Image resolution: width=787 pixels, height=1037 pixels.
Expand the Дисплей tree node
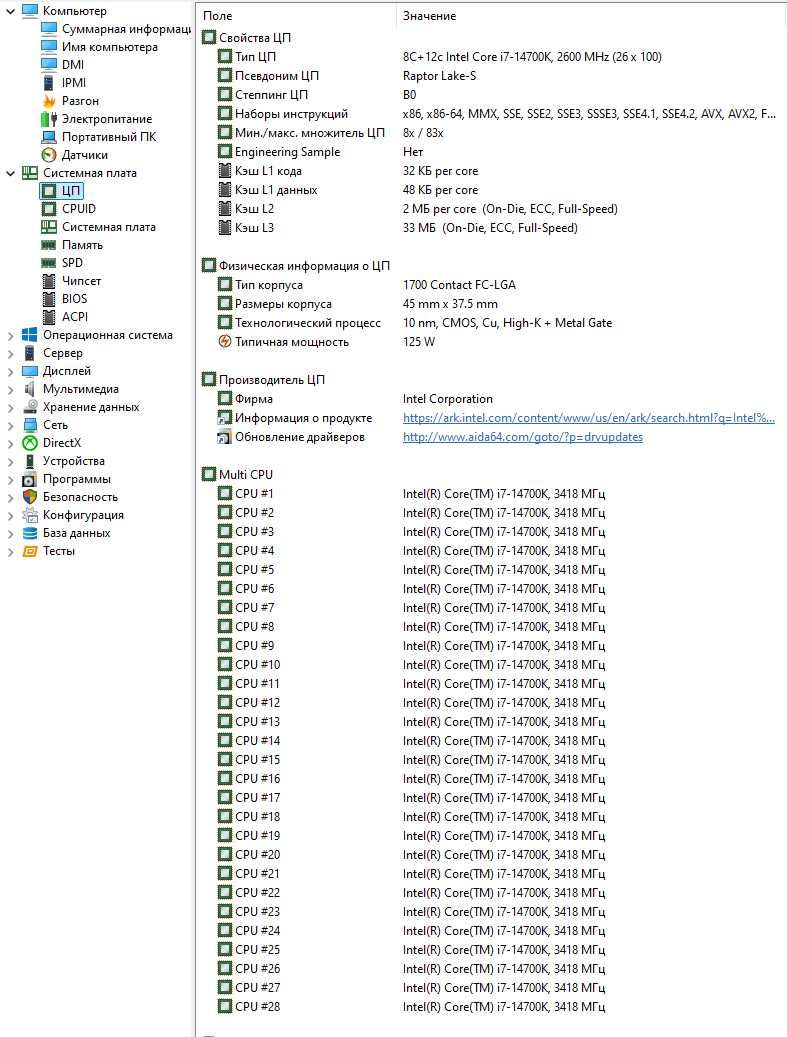10,371
